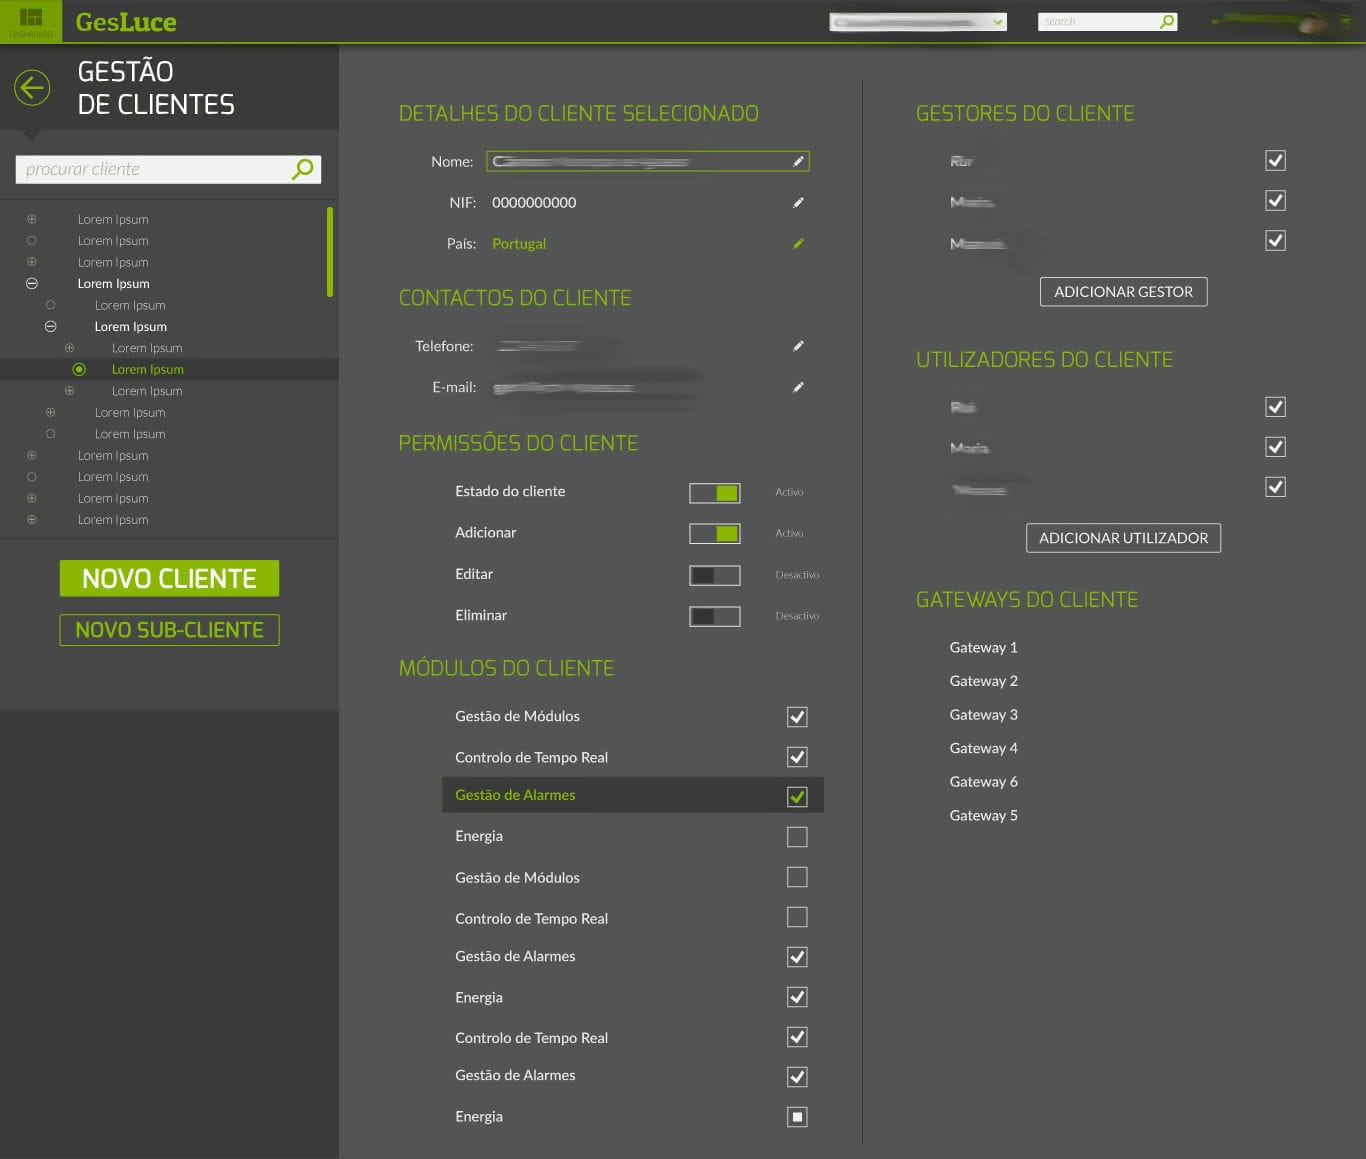1366x1159 pixels.
Task: Open the Dashboard via the top-left grid icon
Action: click(31, 18)
